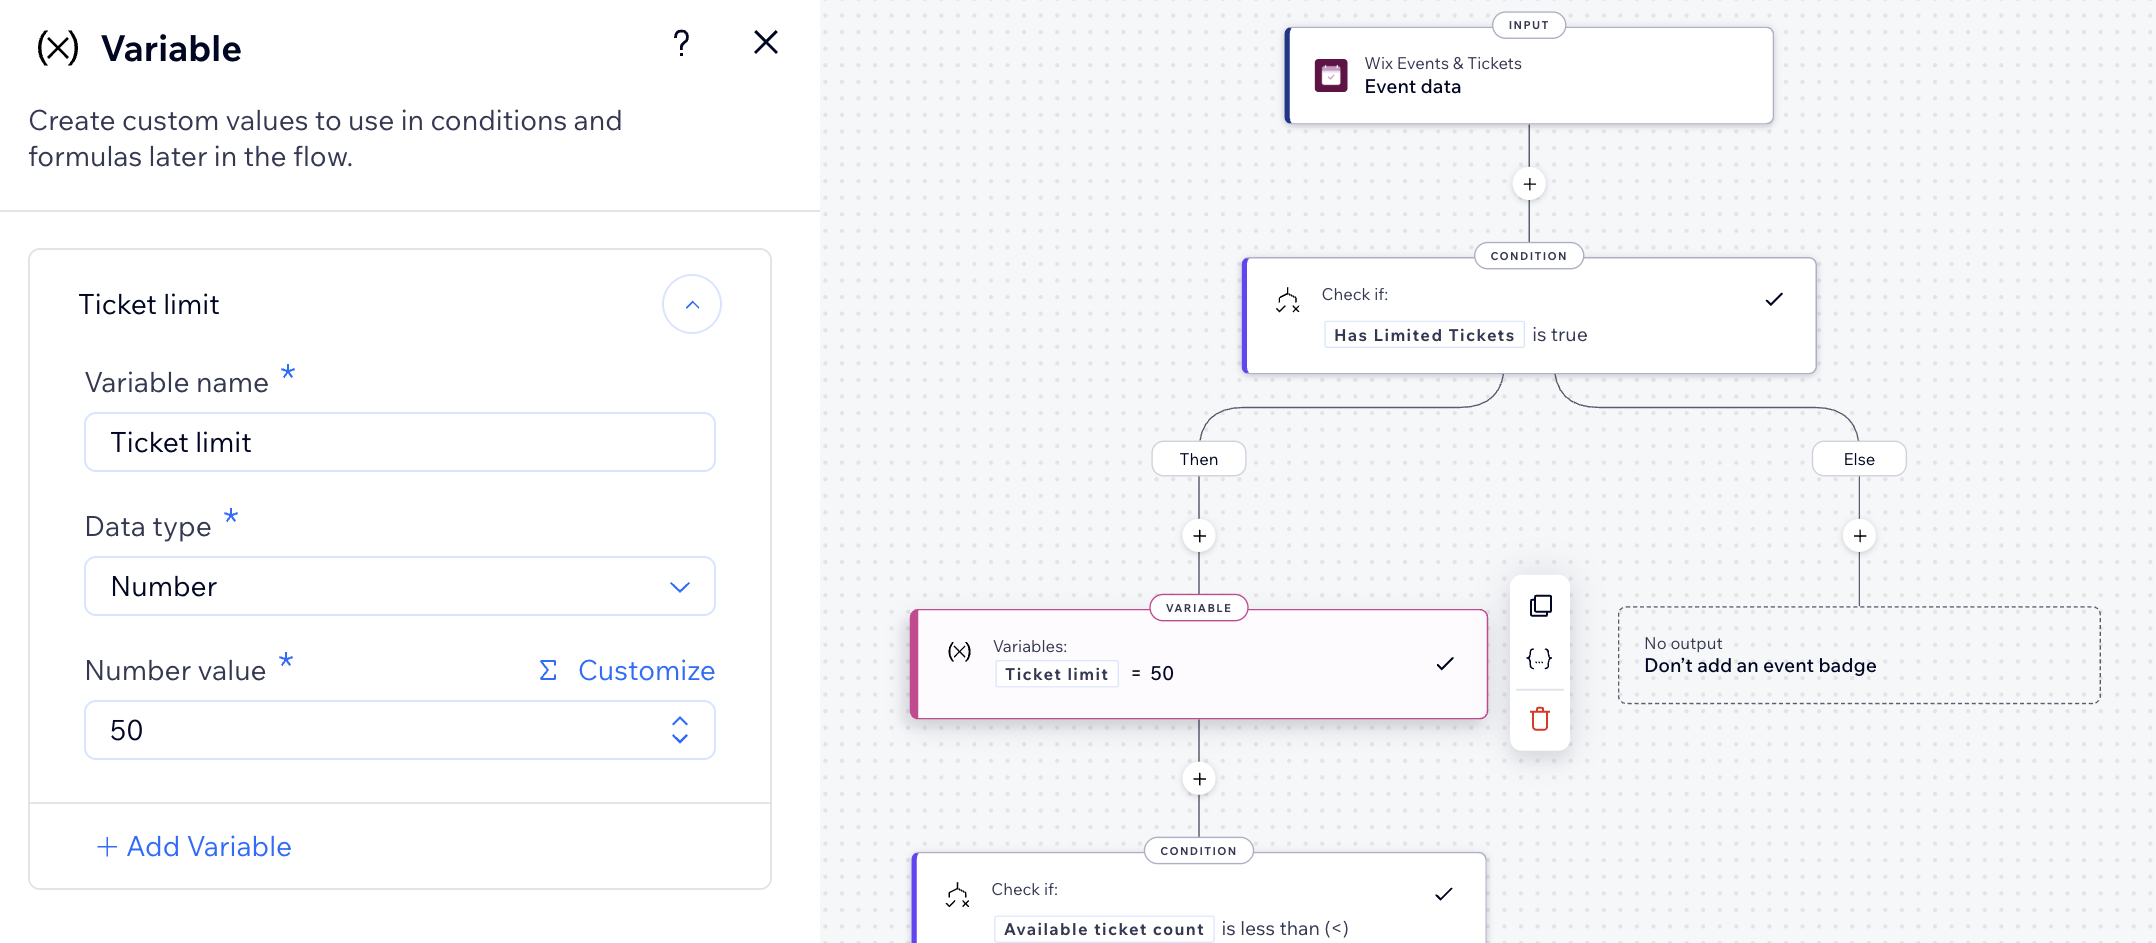Open the Data type dropdown
Image resolution: width=2156 pixels, height=943 pixels.
click(x=399, y=586)
